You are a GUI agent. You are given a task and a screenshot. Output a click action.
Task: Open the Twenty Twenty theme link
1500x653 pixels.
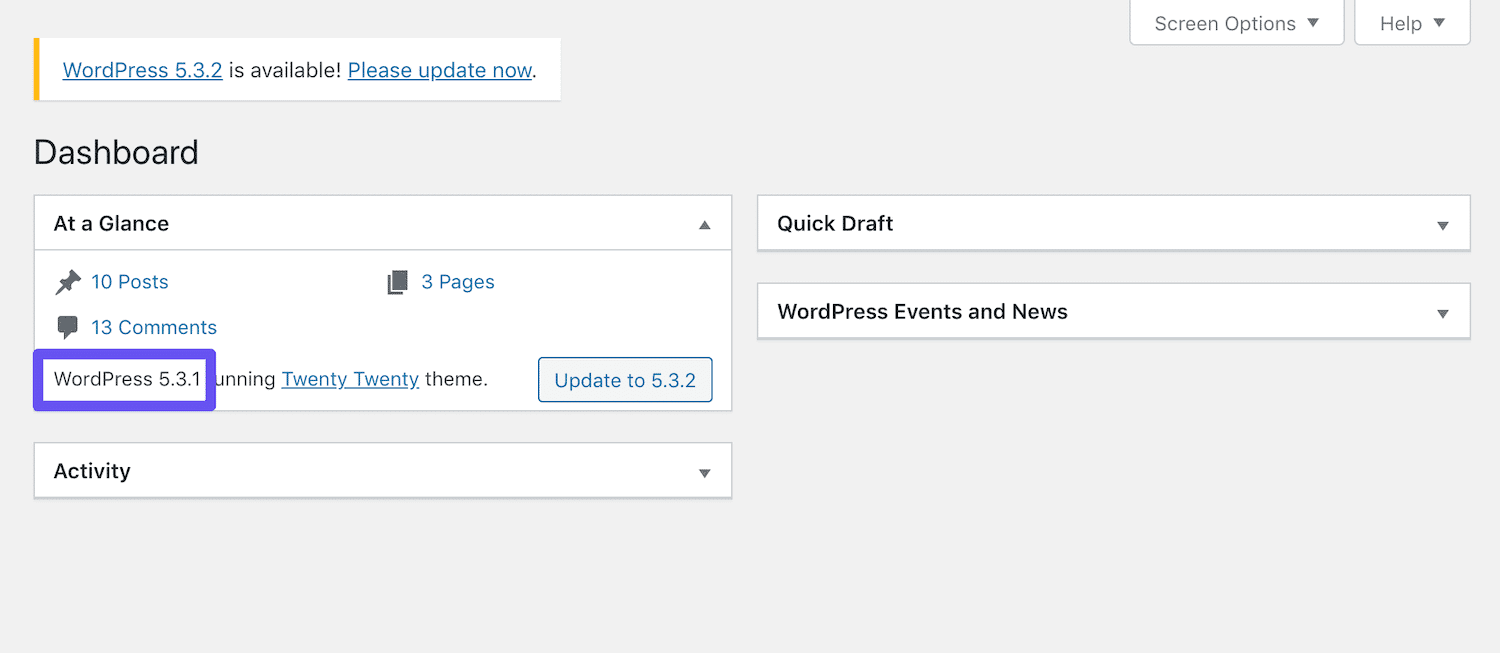[350, 379]
